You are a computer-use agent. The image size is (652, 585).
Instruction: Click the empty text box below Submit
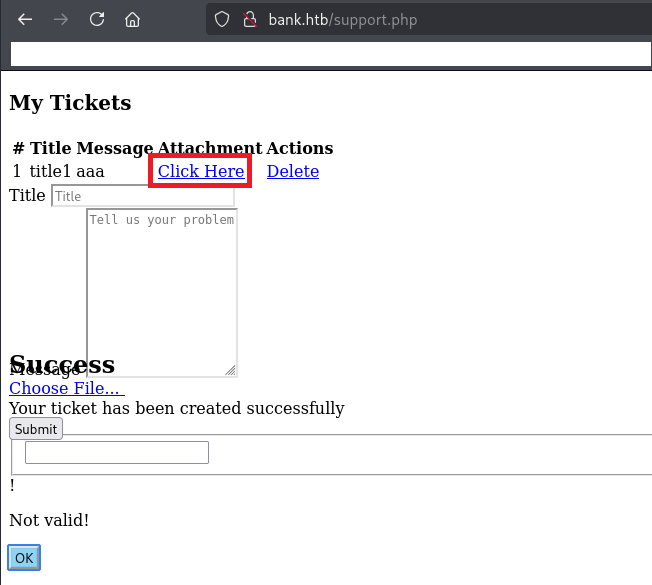tap(116, 453)
